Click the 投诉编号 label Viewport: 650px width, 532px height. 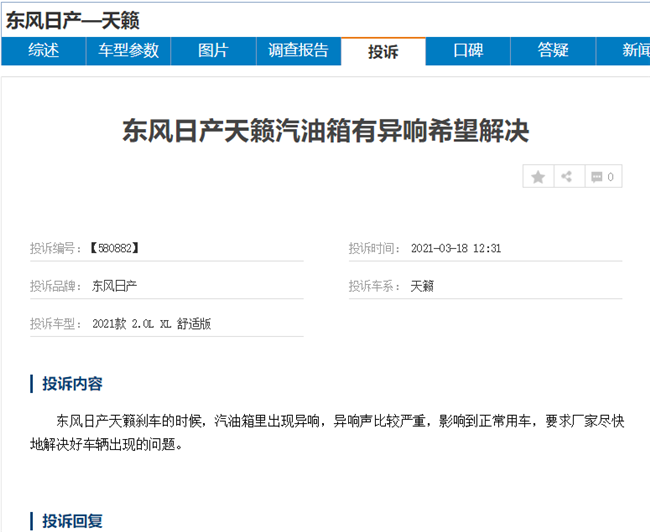coord(56,248)
